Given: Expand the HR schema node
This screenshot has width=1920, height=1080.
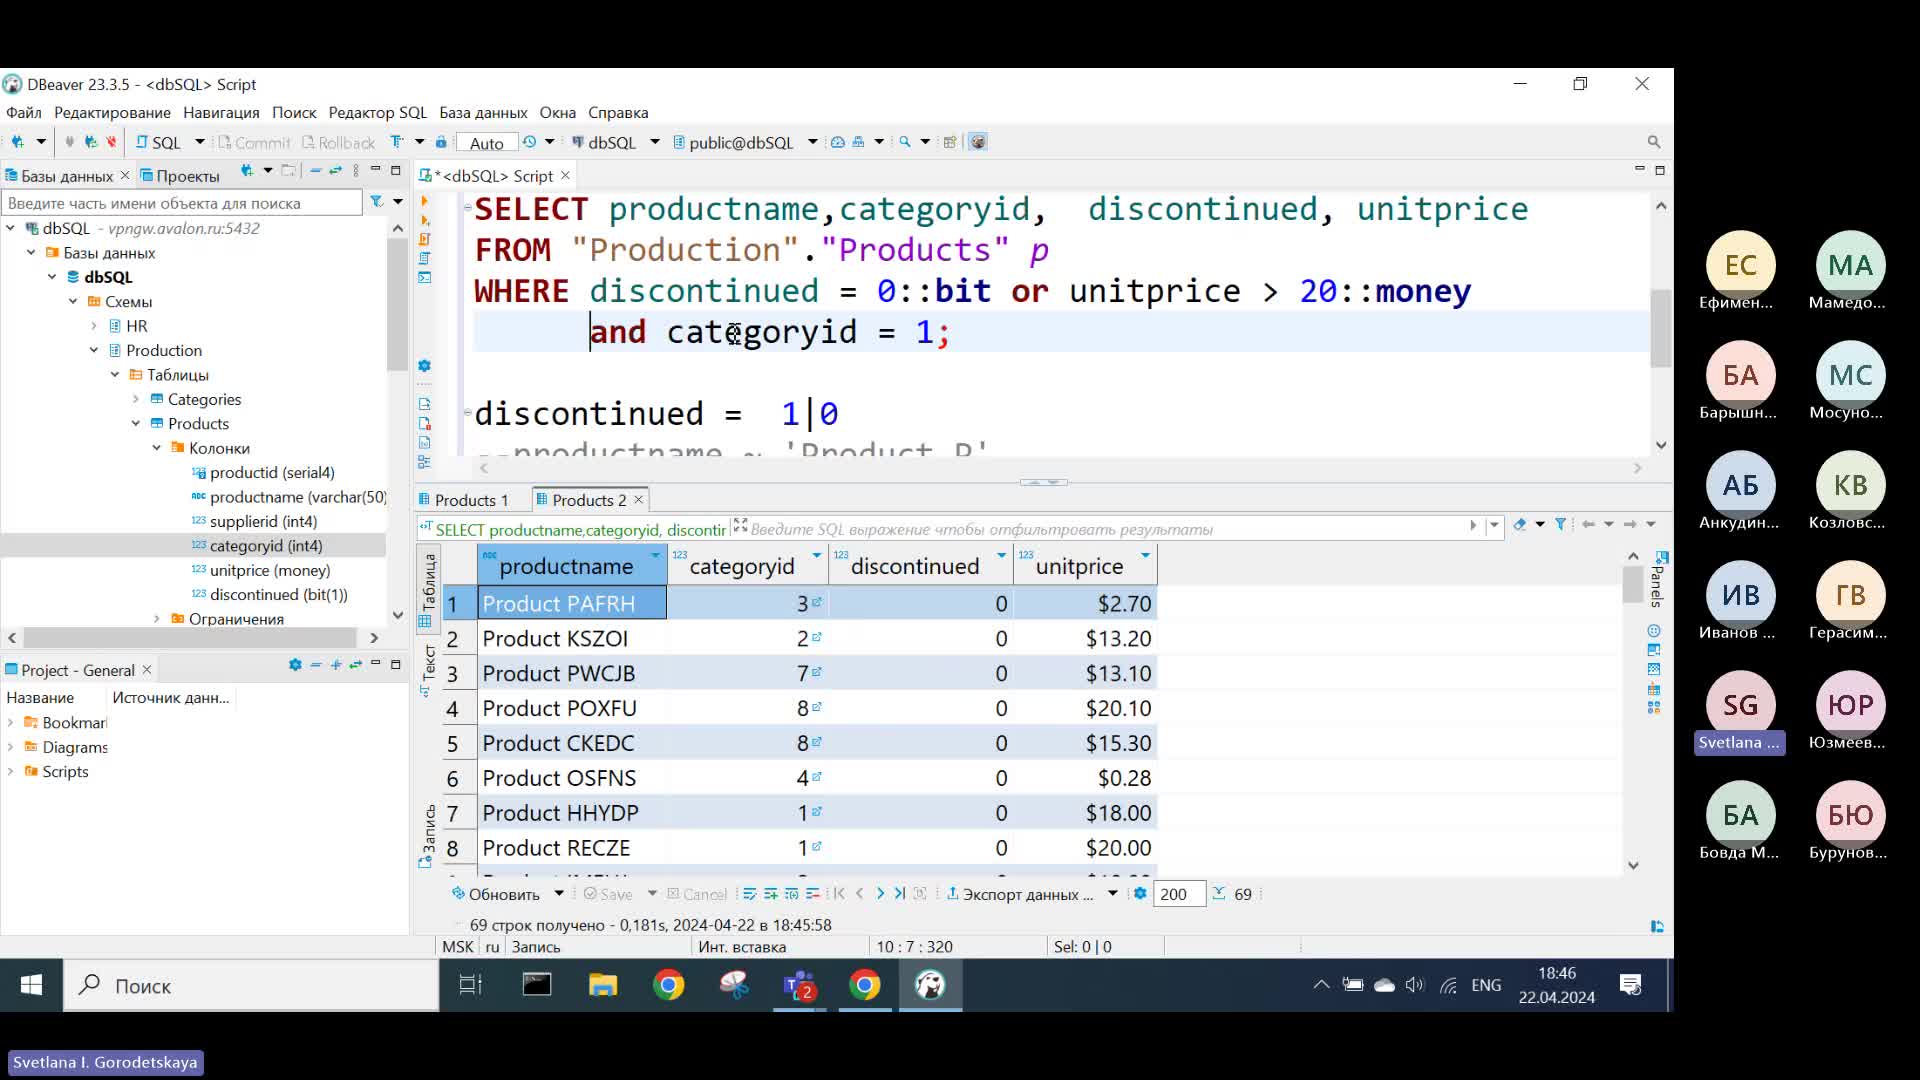Looking at the screenshot, I should pos(94,326).
